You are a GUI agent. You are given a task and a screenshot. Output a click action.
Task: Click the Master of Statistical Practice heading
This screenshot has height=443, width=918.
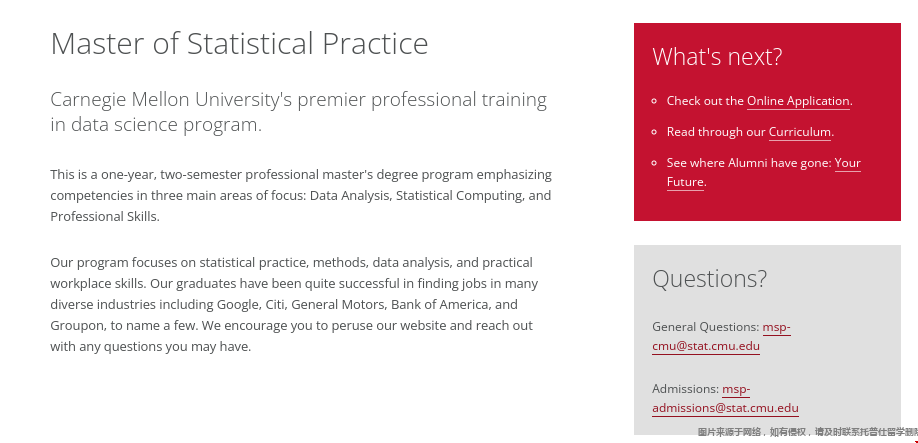[239, 44]
